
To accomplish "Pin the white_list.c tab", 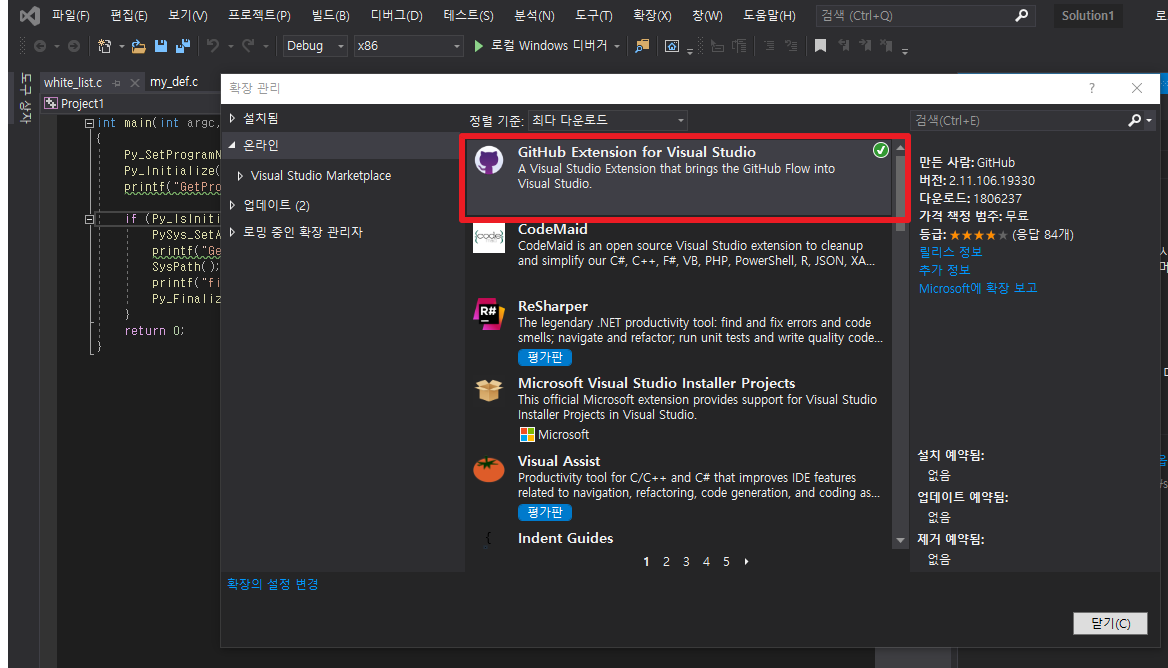I will tap(117, 83).
